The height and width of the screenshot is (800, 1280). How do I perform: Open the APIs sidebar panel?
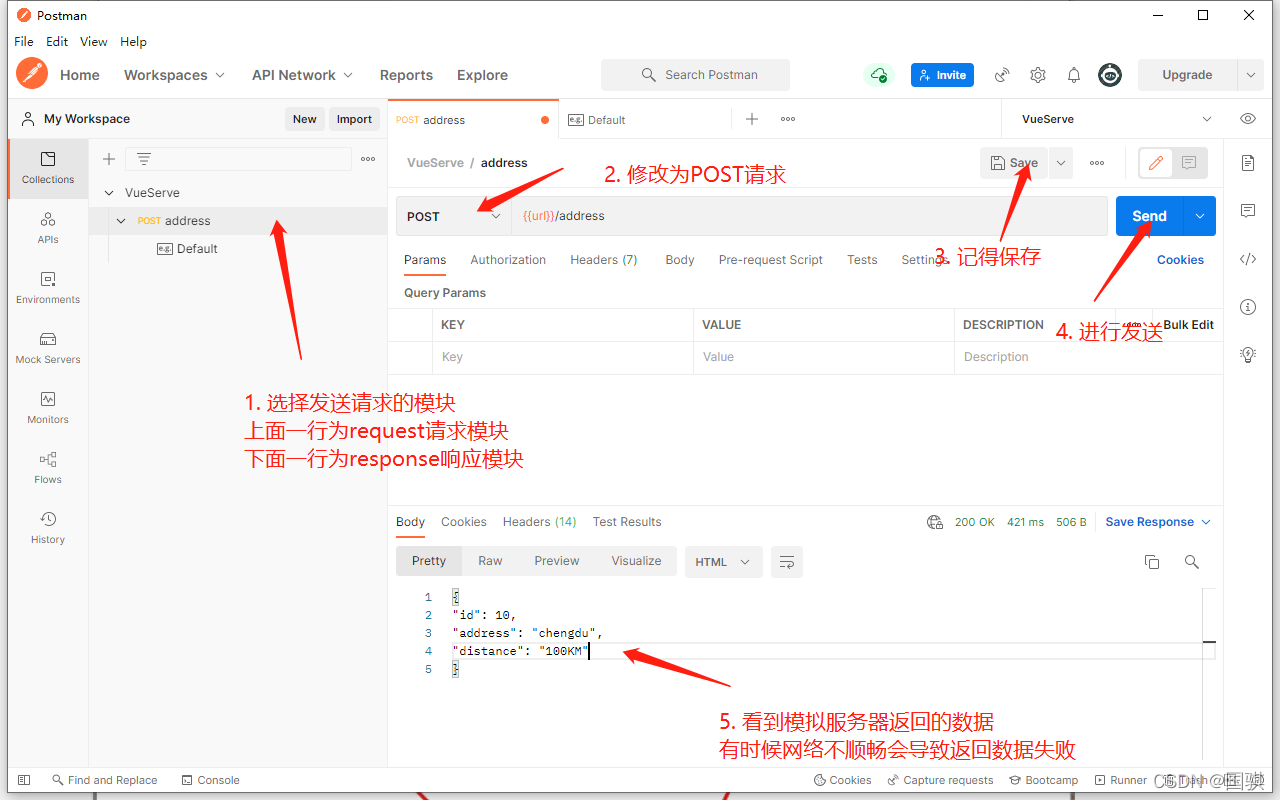tap(48, 228)
